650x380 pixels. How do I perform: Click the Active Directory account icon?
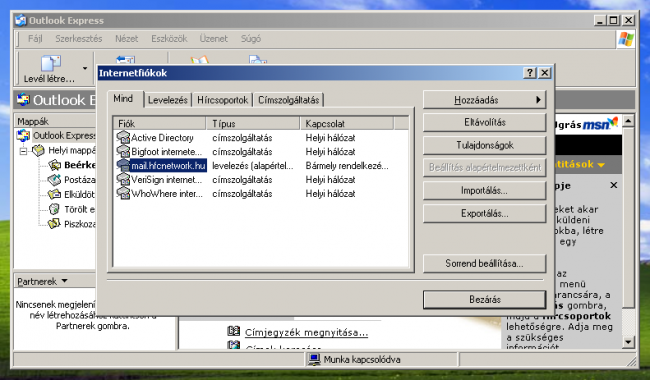coord(123,137)
